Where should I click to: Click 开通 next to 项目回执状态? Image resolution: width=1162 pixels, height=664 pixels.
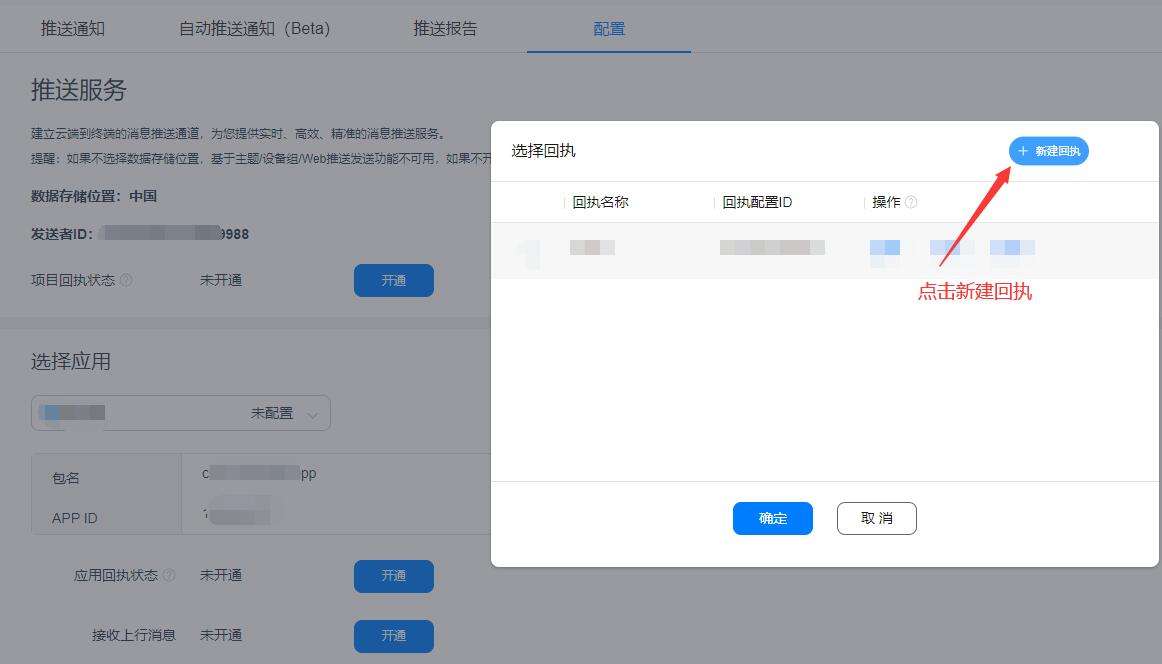[394, 281]
